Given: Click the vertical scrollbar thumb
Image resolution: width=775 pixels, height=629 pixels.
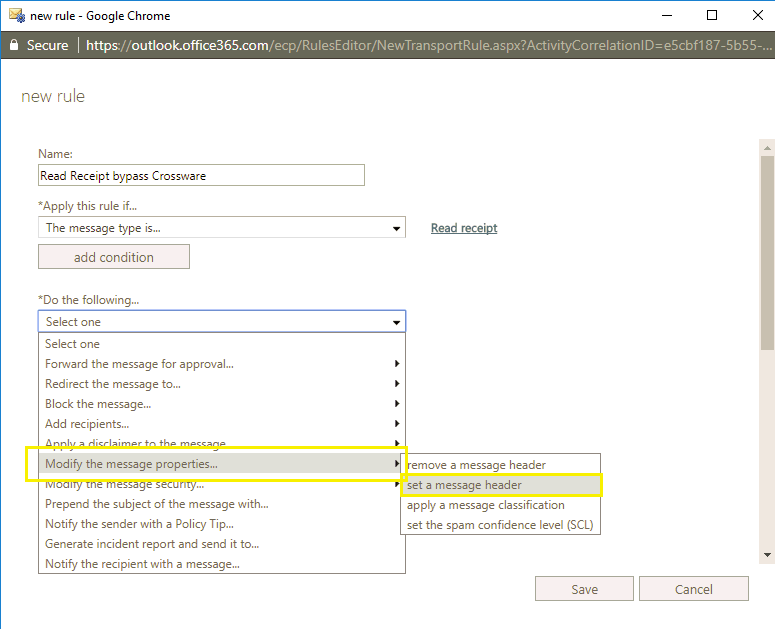Looking at the screenshot, I should [x=767, y=253].
